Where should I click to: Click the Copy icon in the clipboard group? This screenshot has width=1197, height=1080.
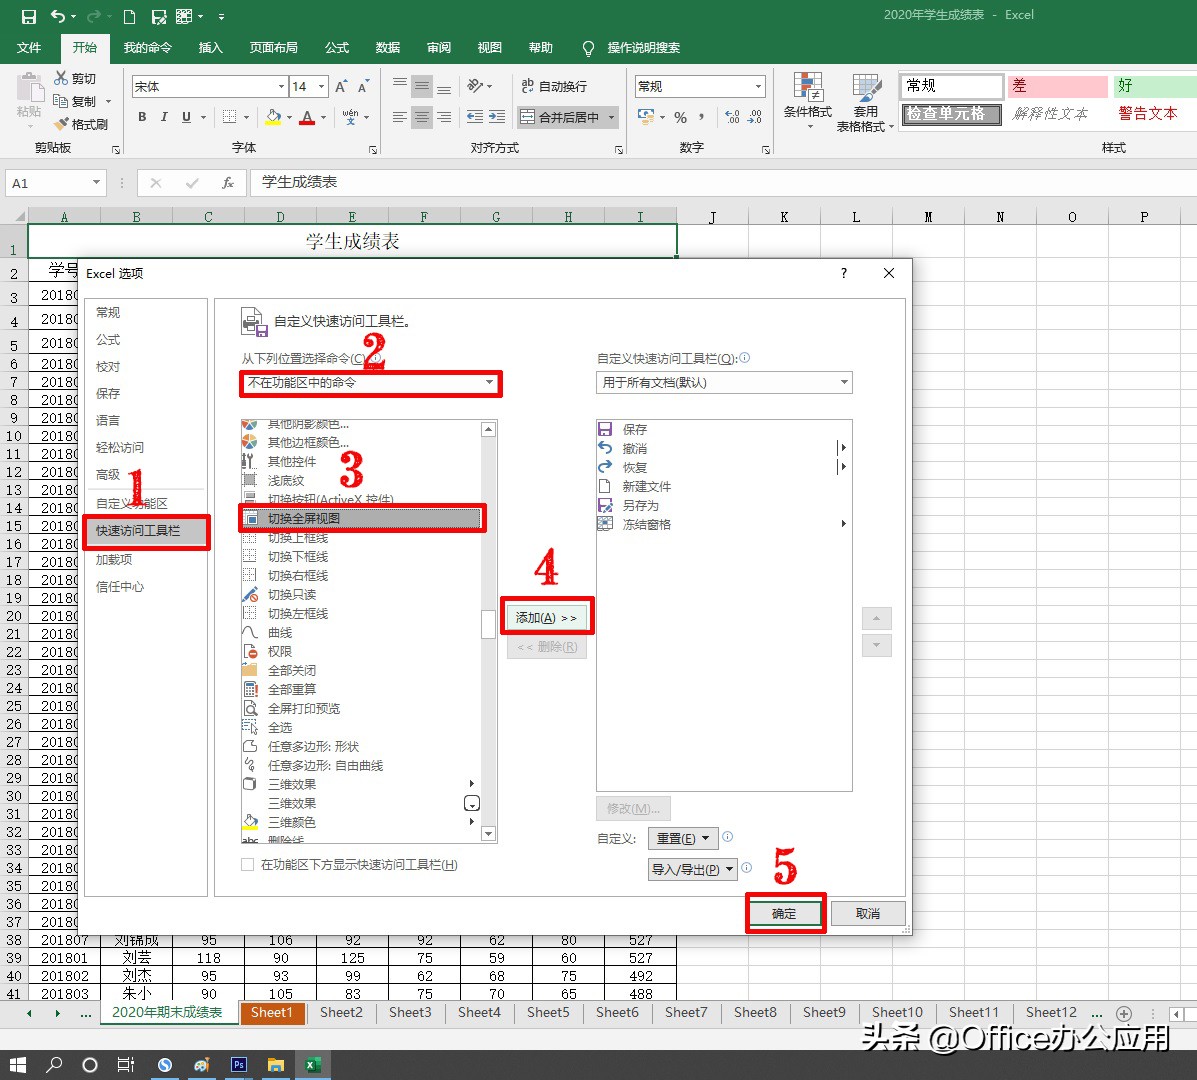pyautogui.click(x=60, y=101)
